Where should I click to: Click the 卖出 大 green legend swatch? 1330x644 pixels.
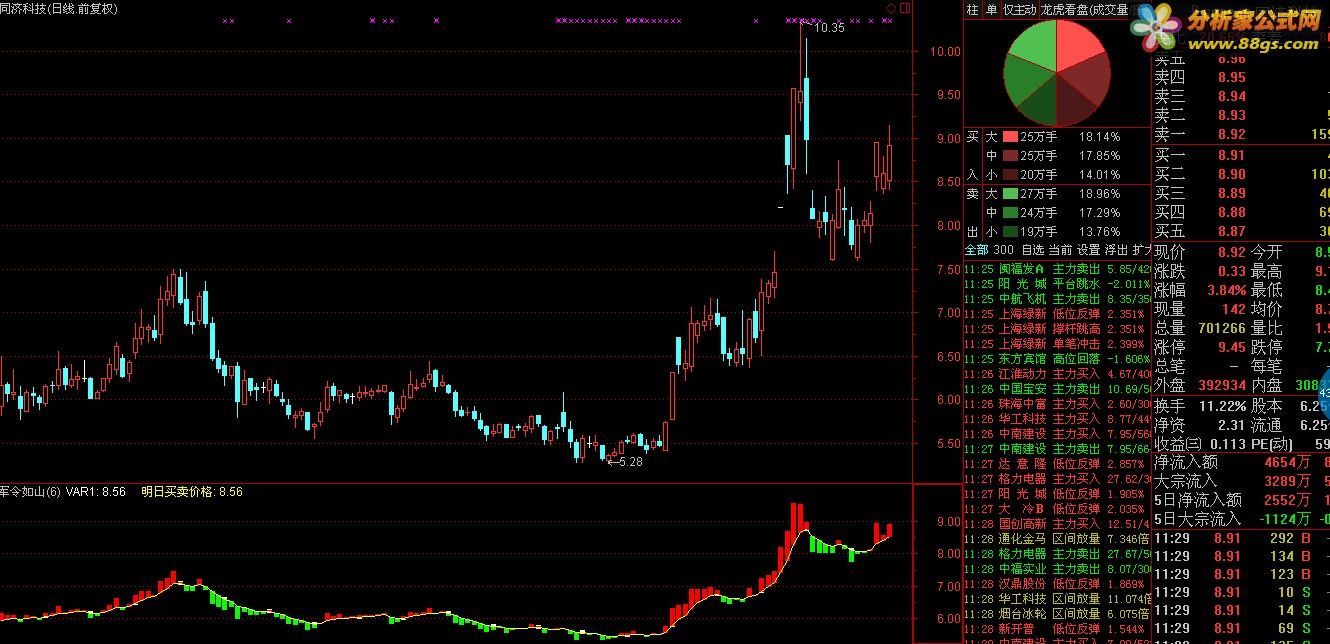(x=1010, y=193)
